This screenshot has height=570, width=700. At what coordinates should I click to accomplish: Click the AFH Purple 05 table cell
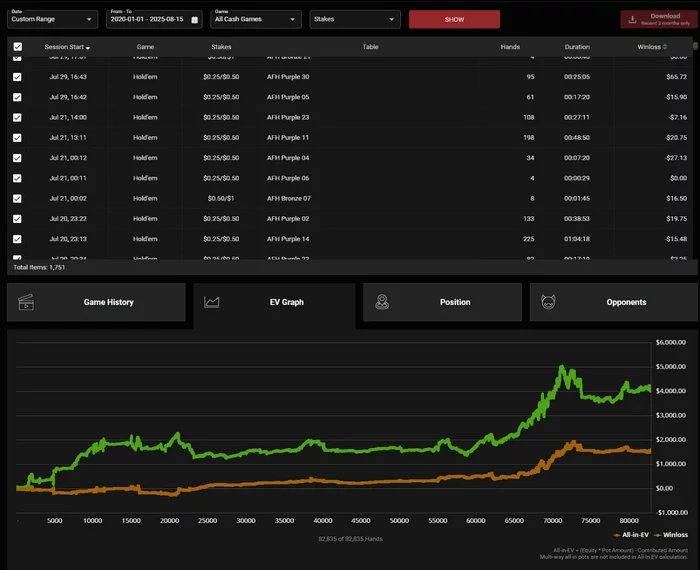pos(288,97)
